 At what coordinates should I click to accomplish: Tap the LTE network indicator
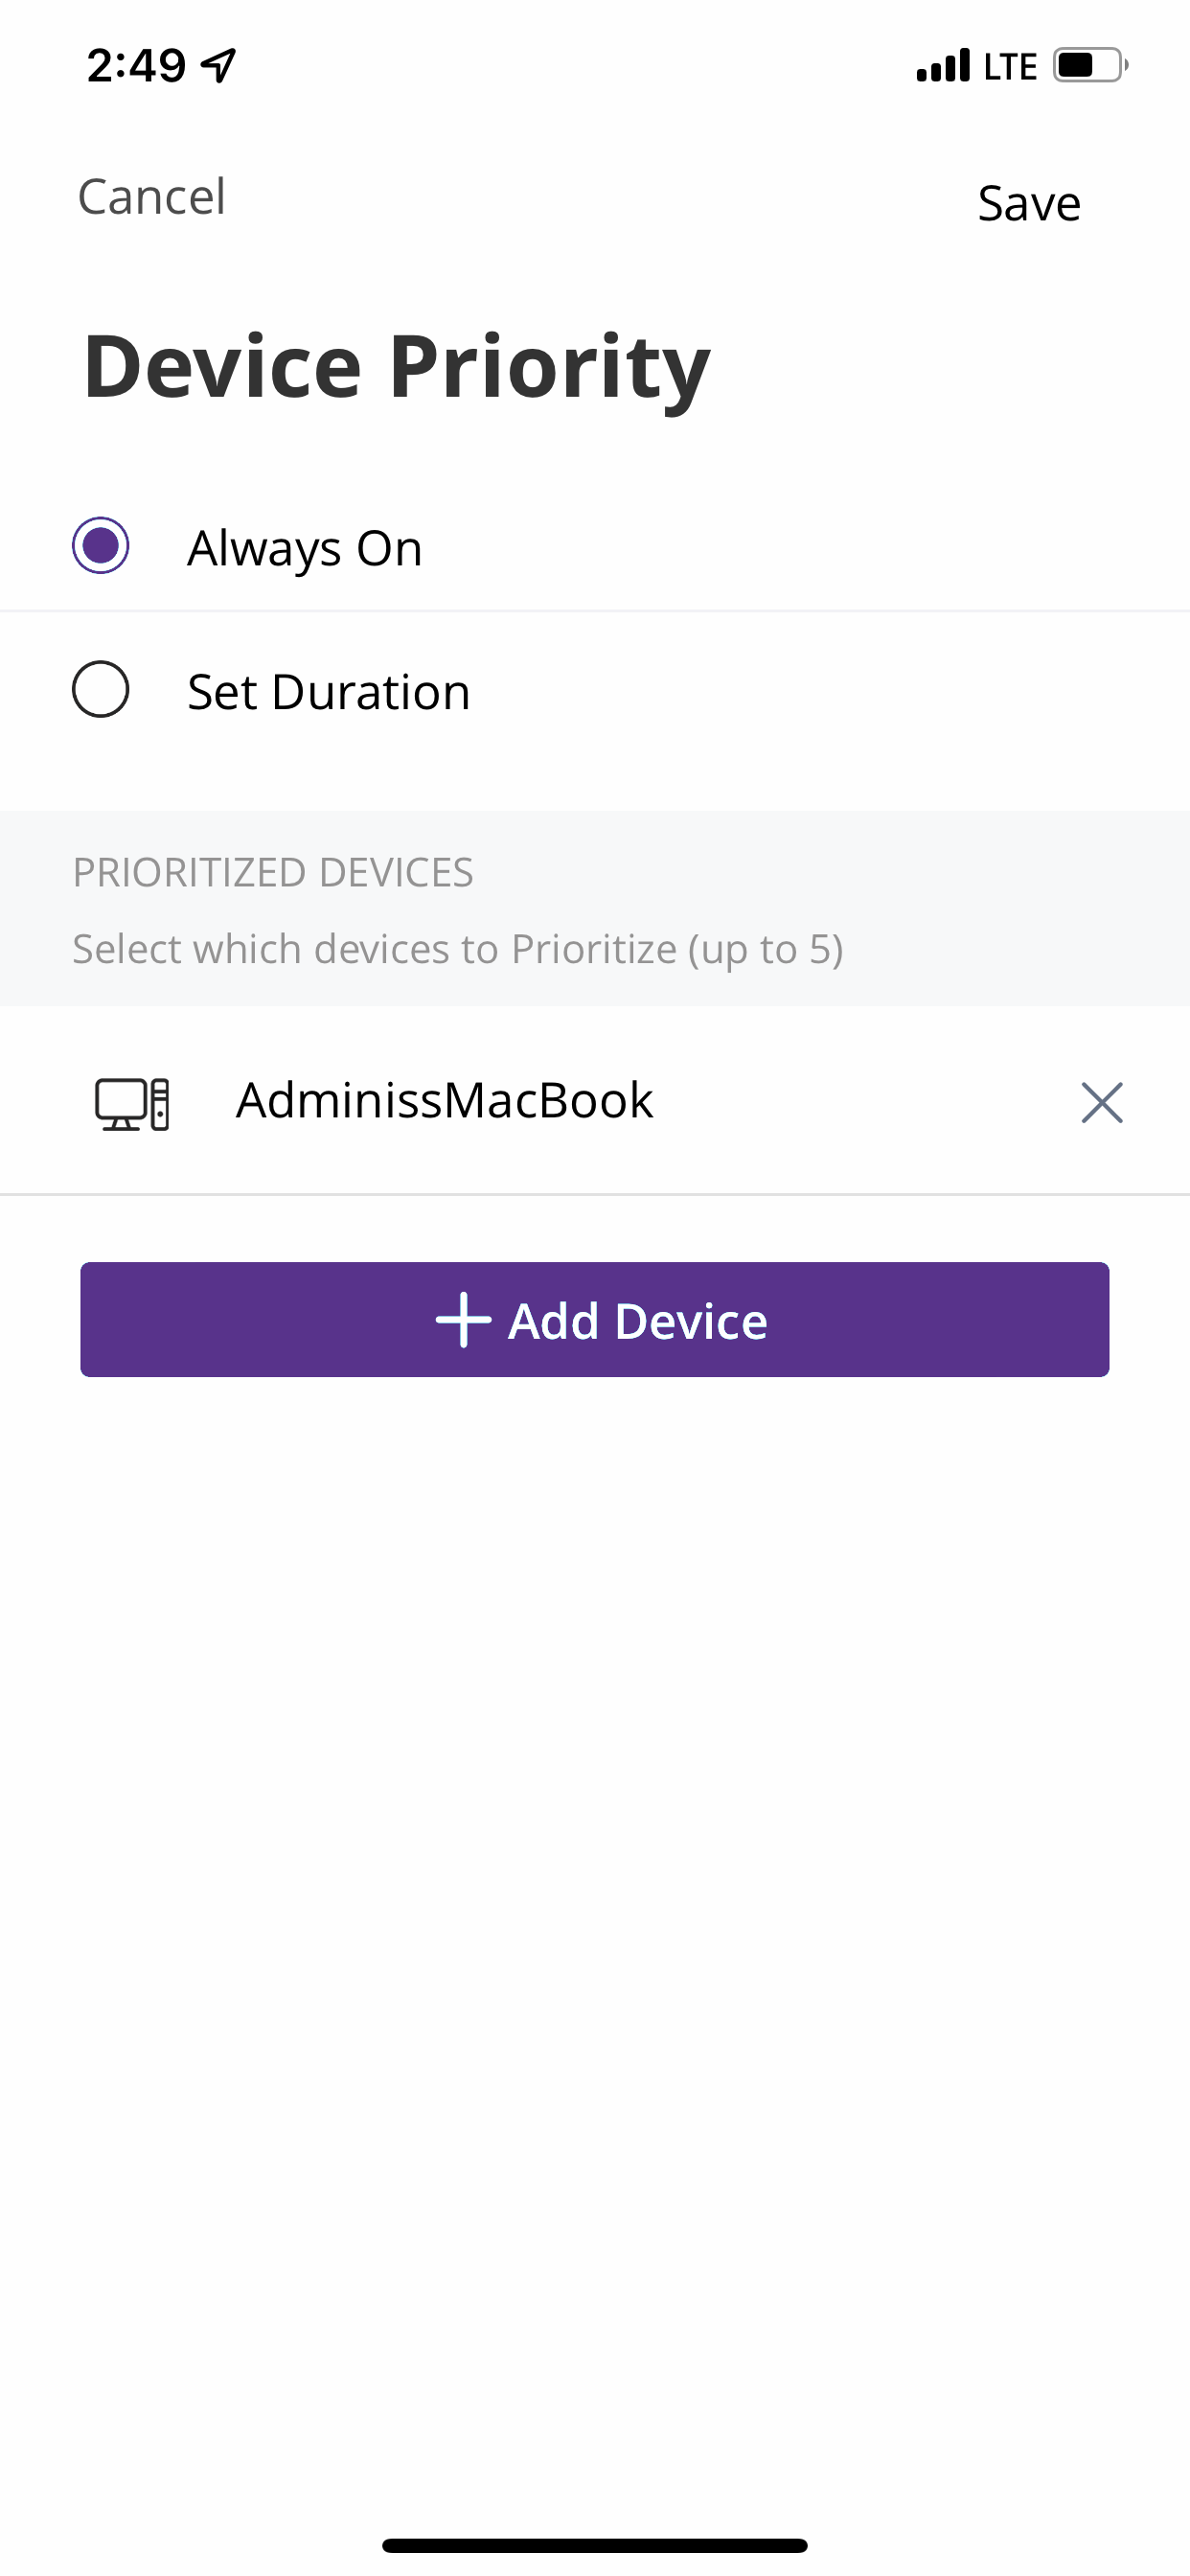pyautogui.click(x=1010, y=66)
